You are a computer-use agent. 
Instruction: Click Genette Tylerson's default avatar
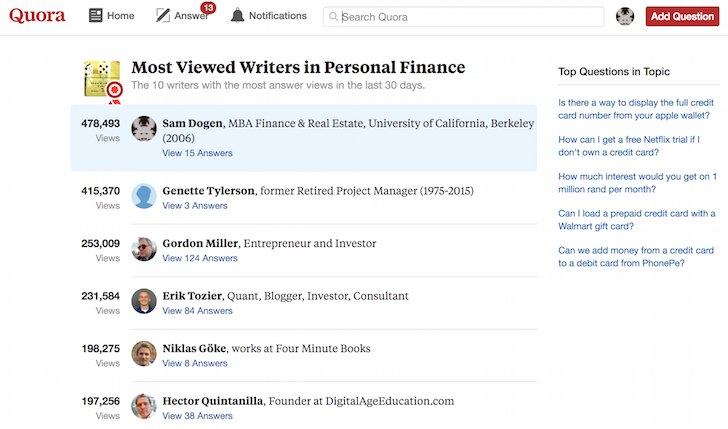[144, 196]
